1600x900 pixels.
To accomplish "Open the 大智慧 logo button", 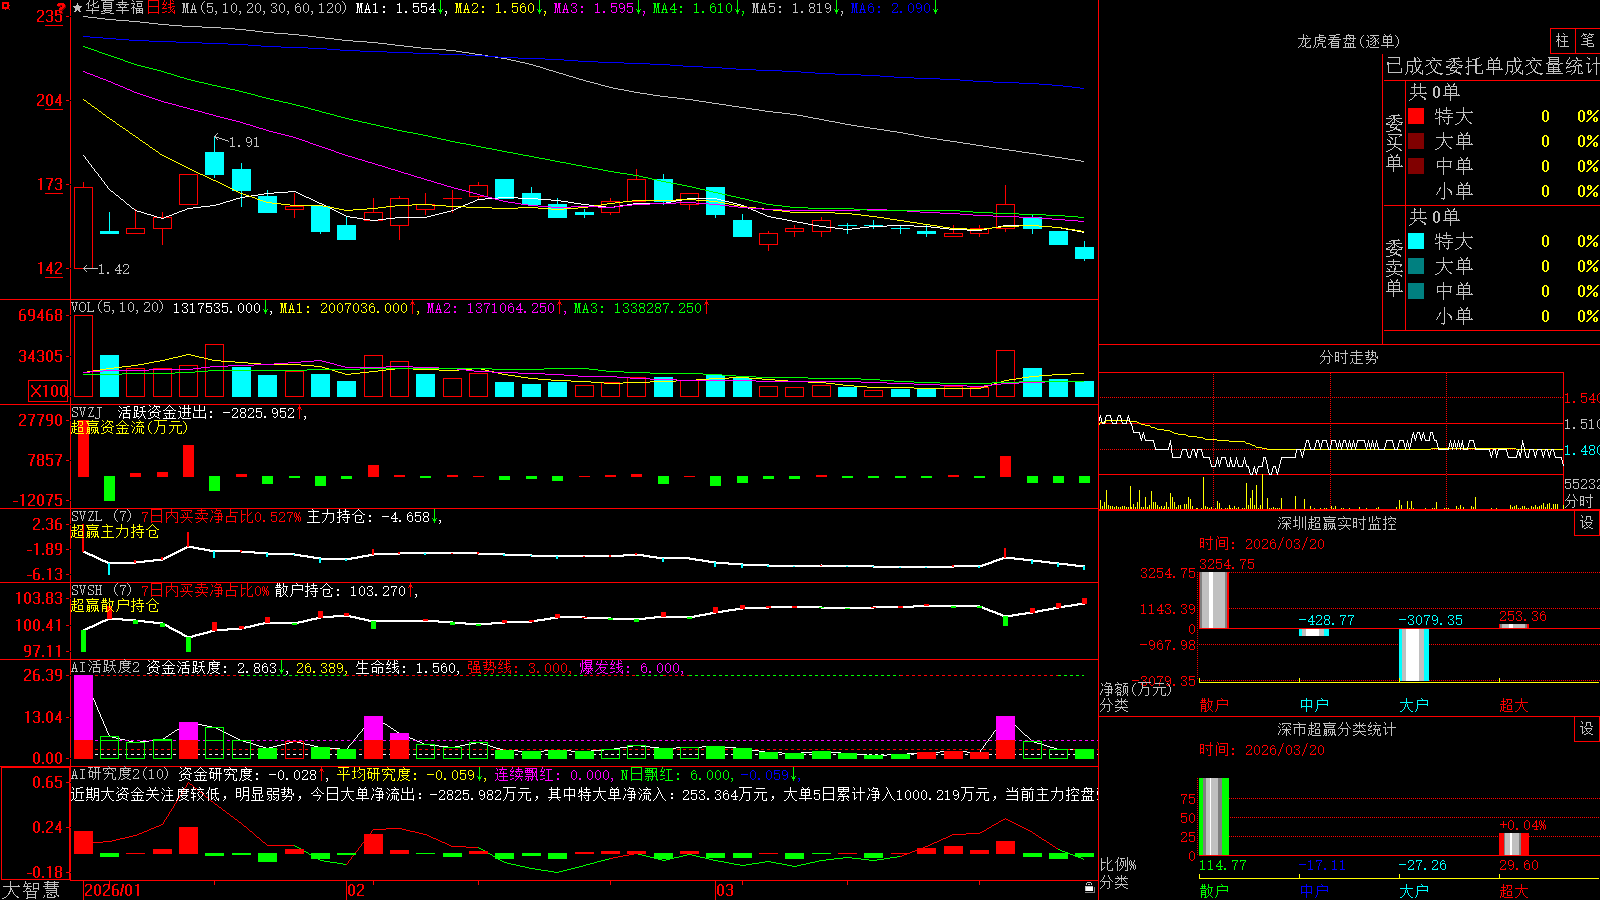I will click(30, 890).
